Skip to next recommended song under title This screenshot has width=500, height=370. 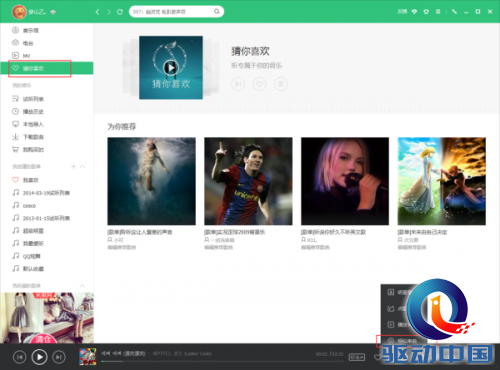[238, 84]
